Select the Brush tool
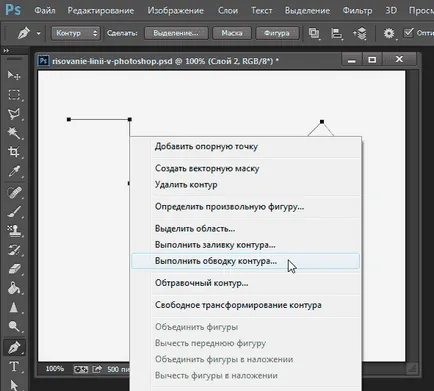The width and height of the screenshot is (434, 391). tap(14, 211)
